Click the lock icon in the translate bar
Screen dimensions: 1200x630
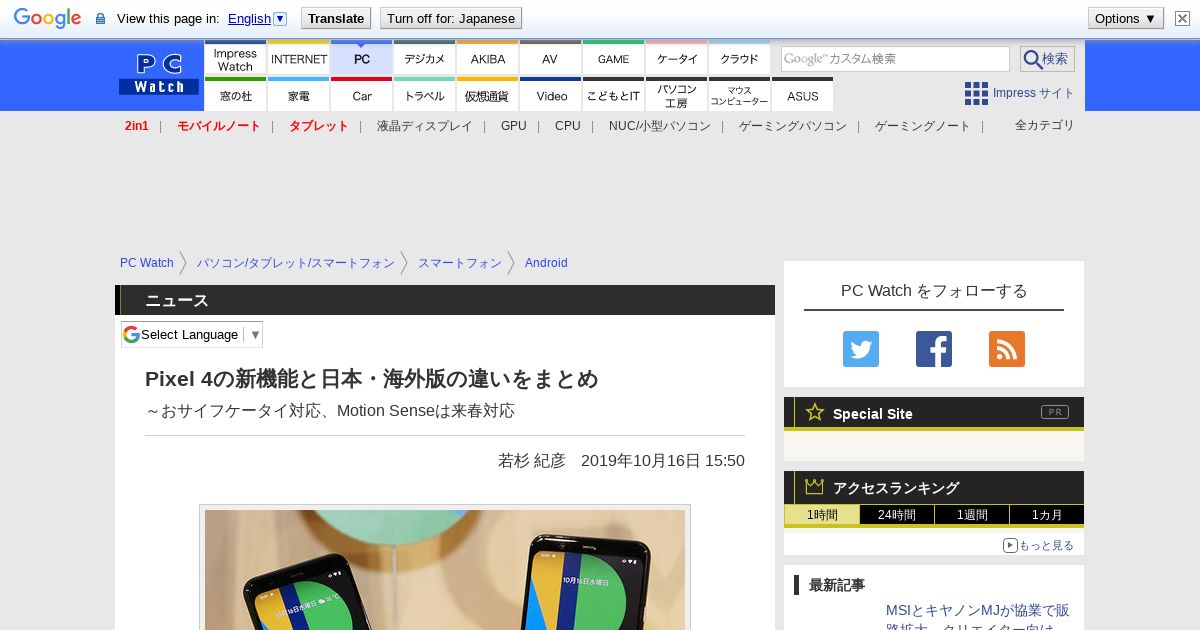[100, 18]
